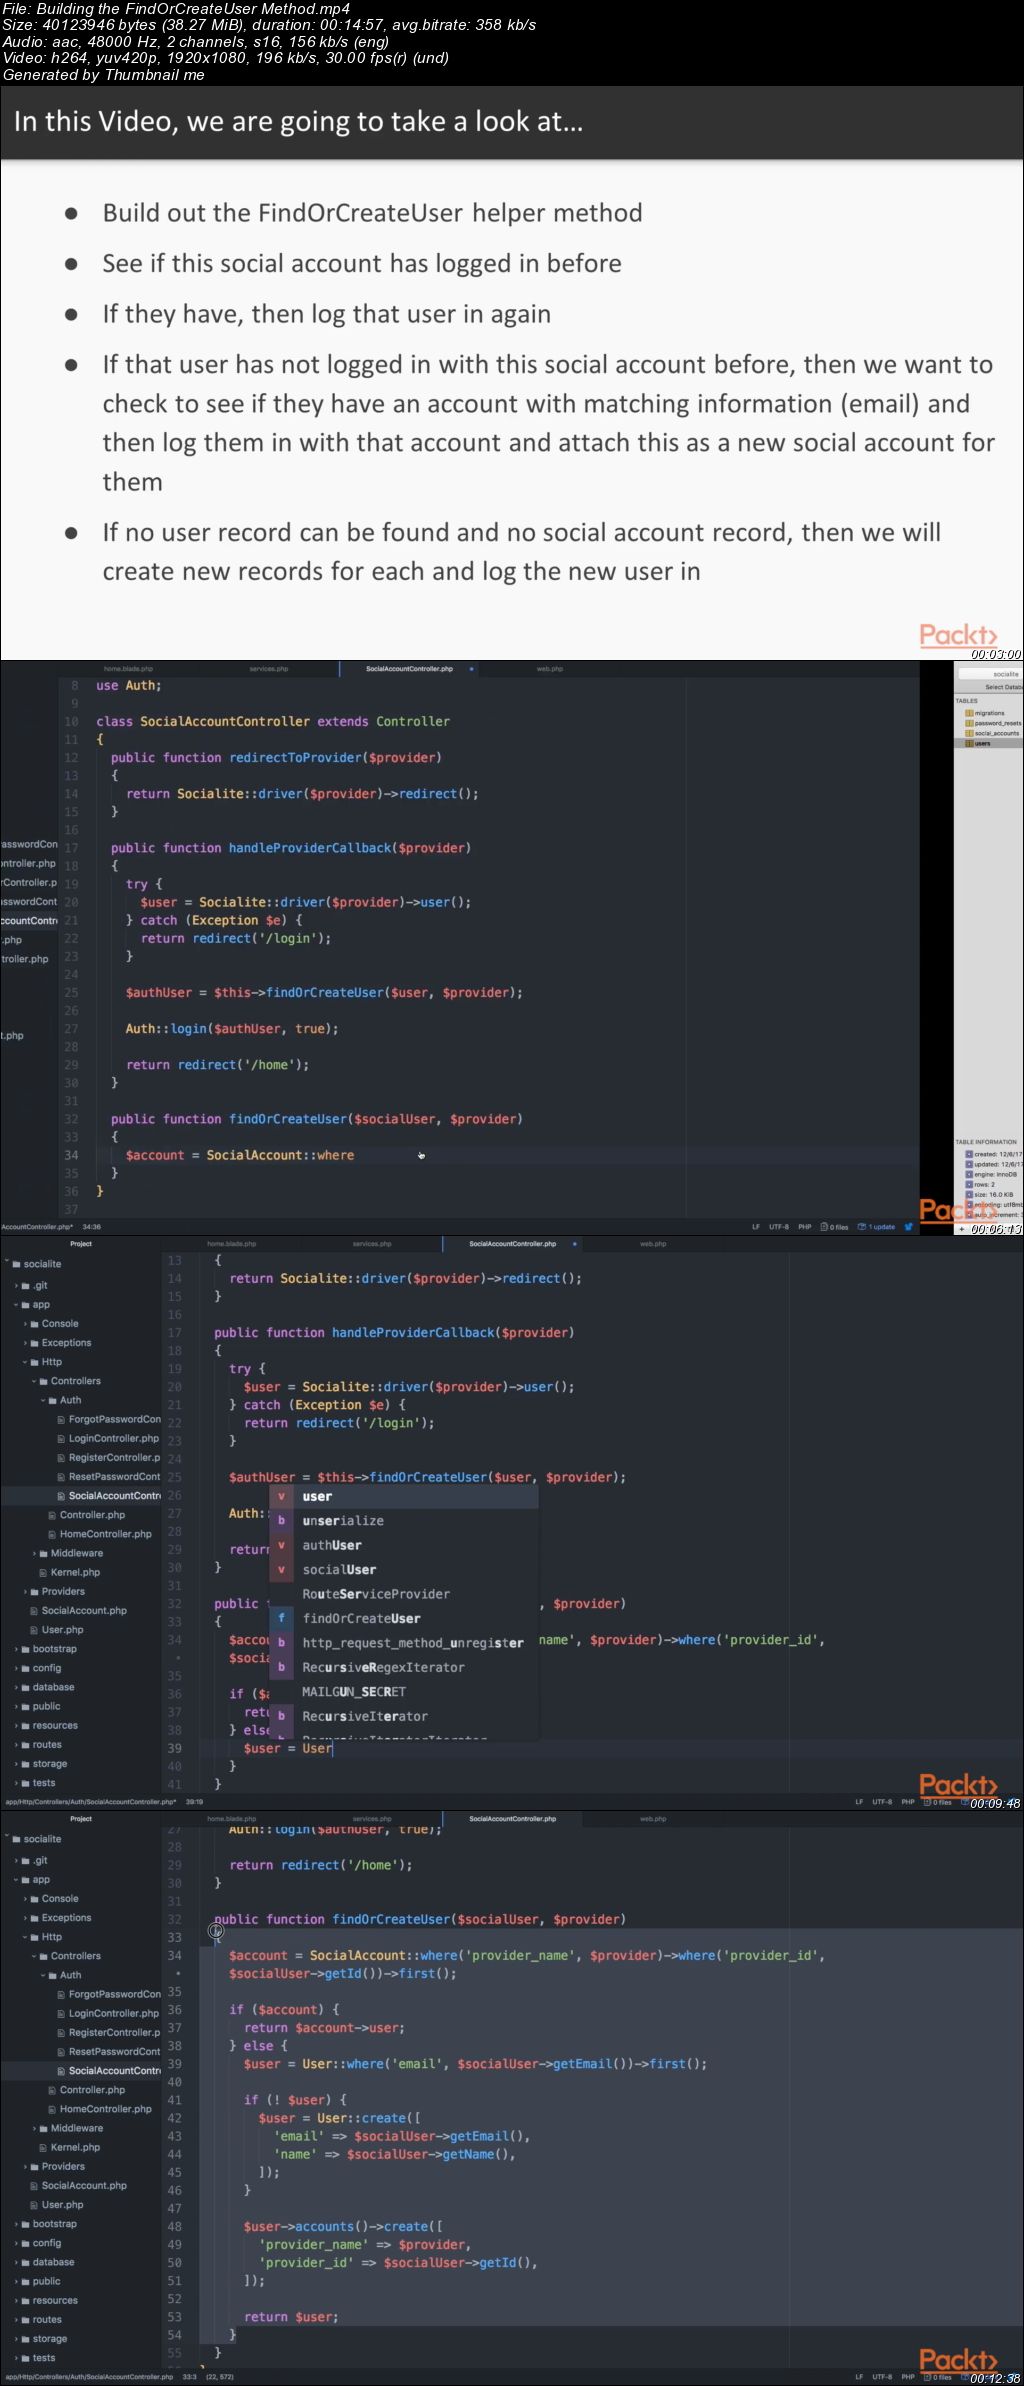
Task: Click the folder icon beside database, 00:12:38 frame
Action: pyautogui.click(x=26, y=2262)
